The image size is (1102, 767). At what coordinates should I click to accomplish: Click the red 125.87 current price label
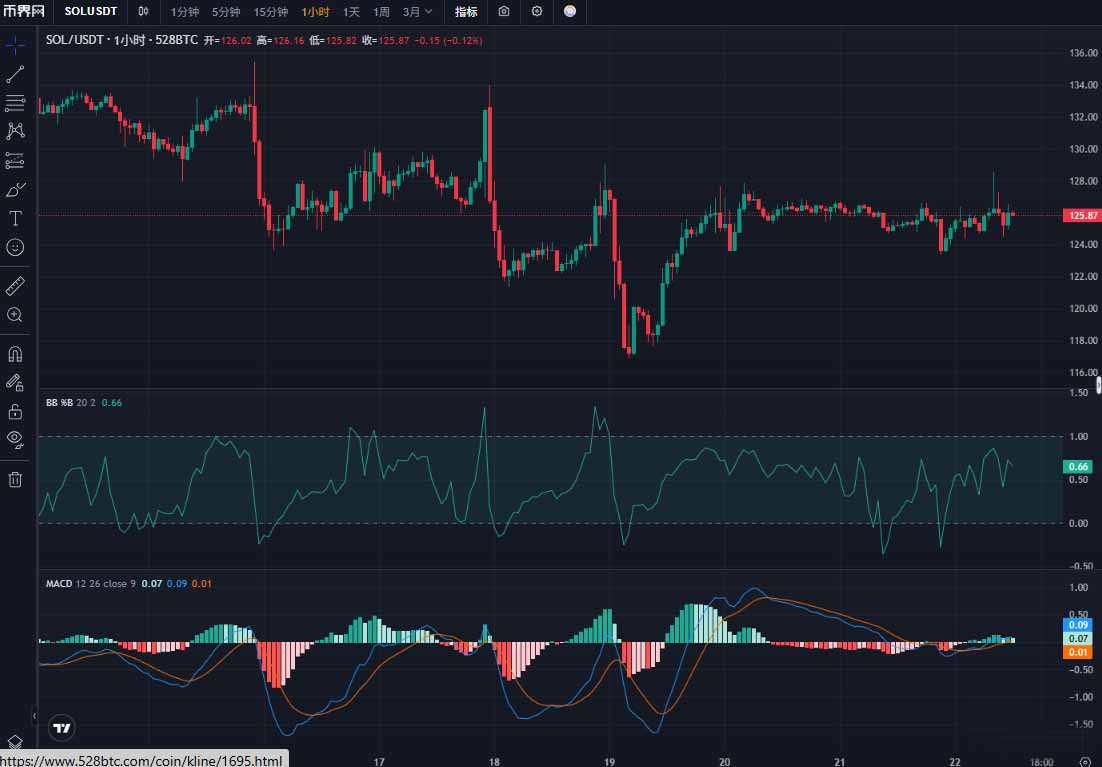[1082, 216]
